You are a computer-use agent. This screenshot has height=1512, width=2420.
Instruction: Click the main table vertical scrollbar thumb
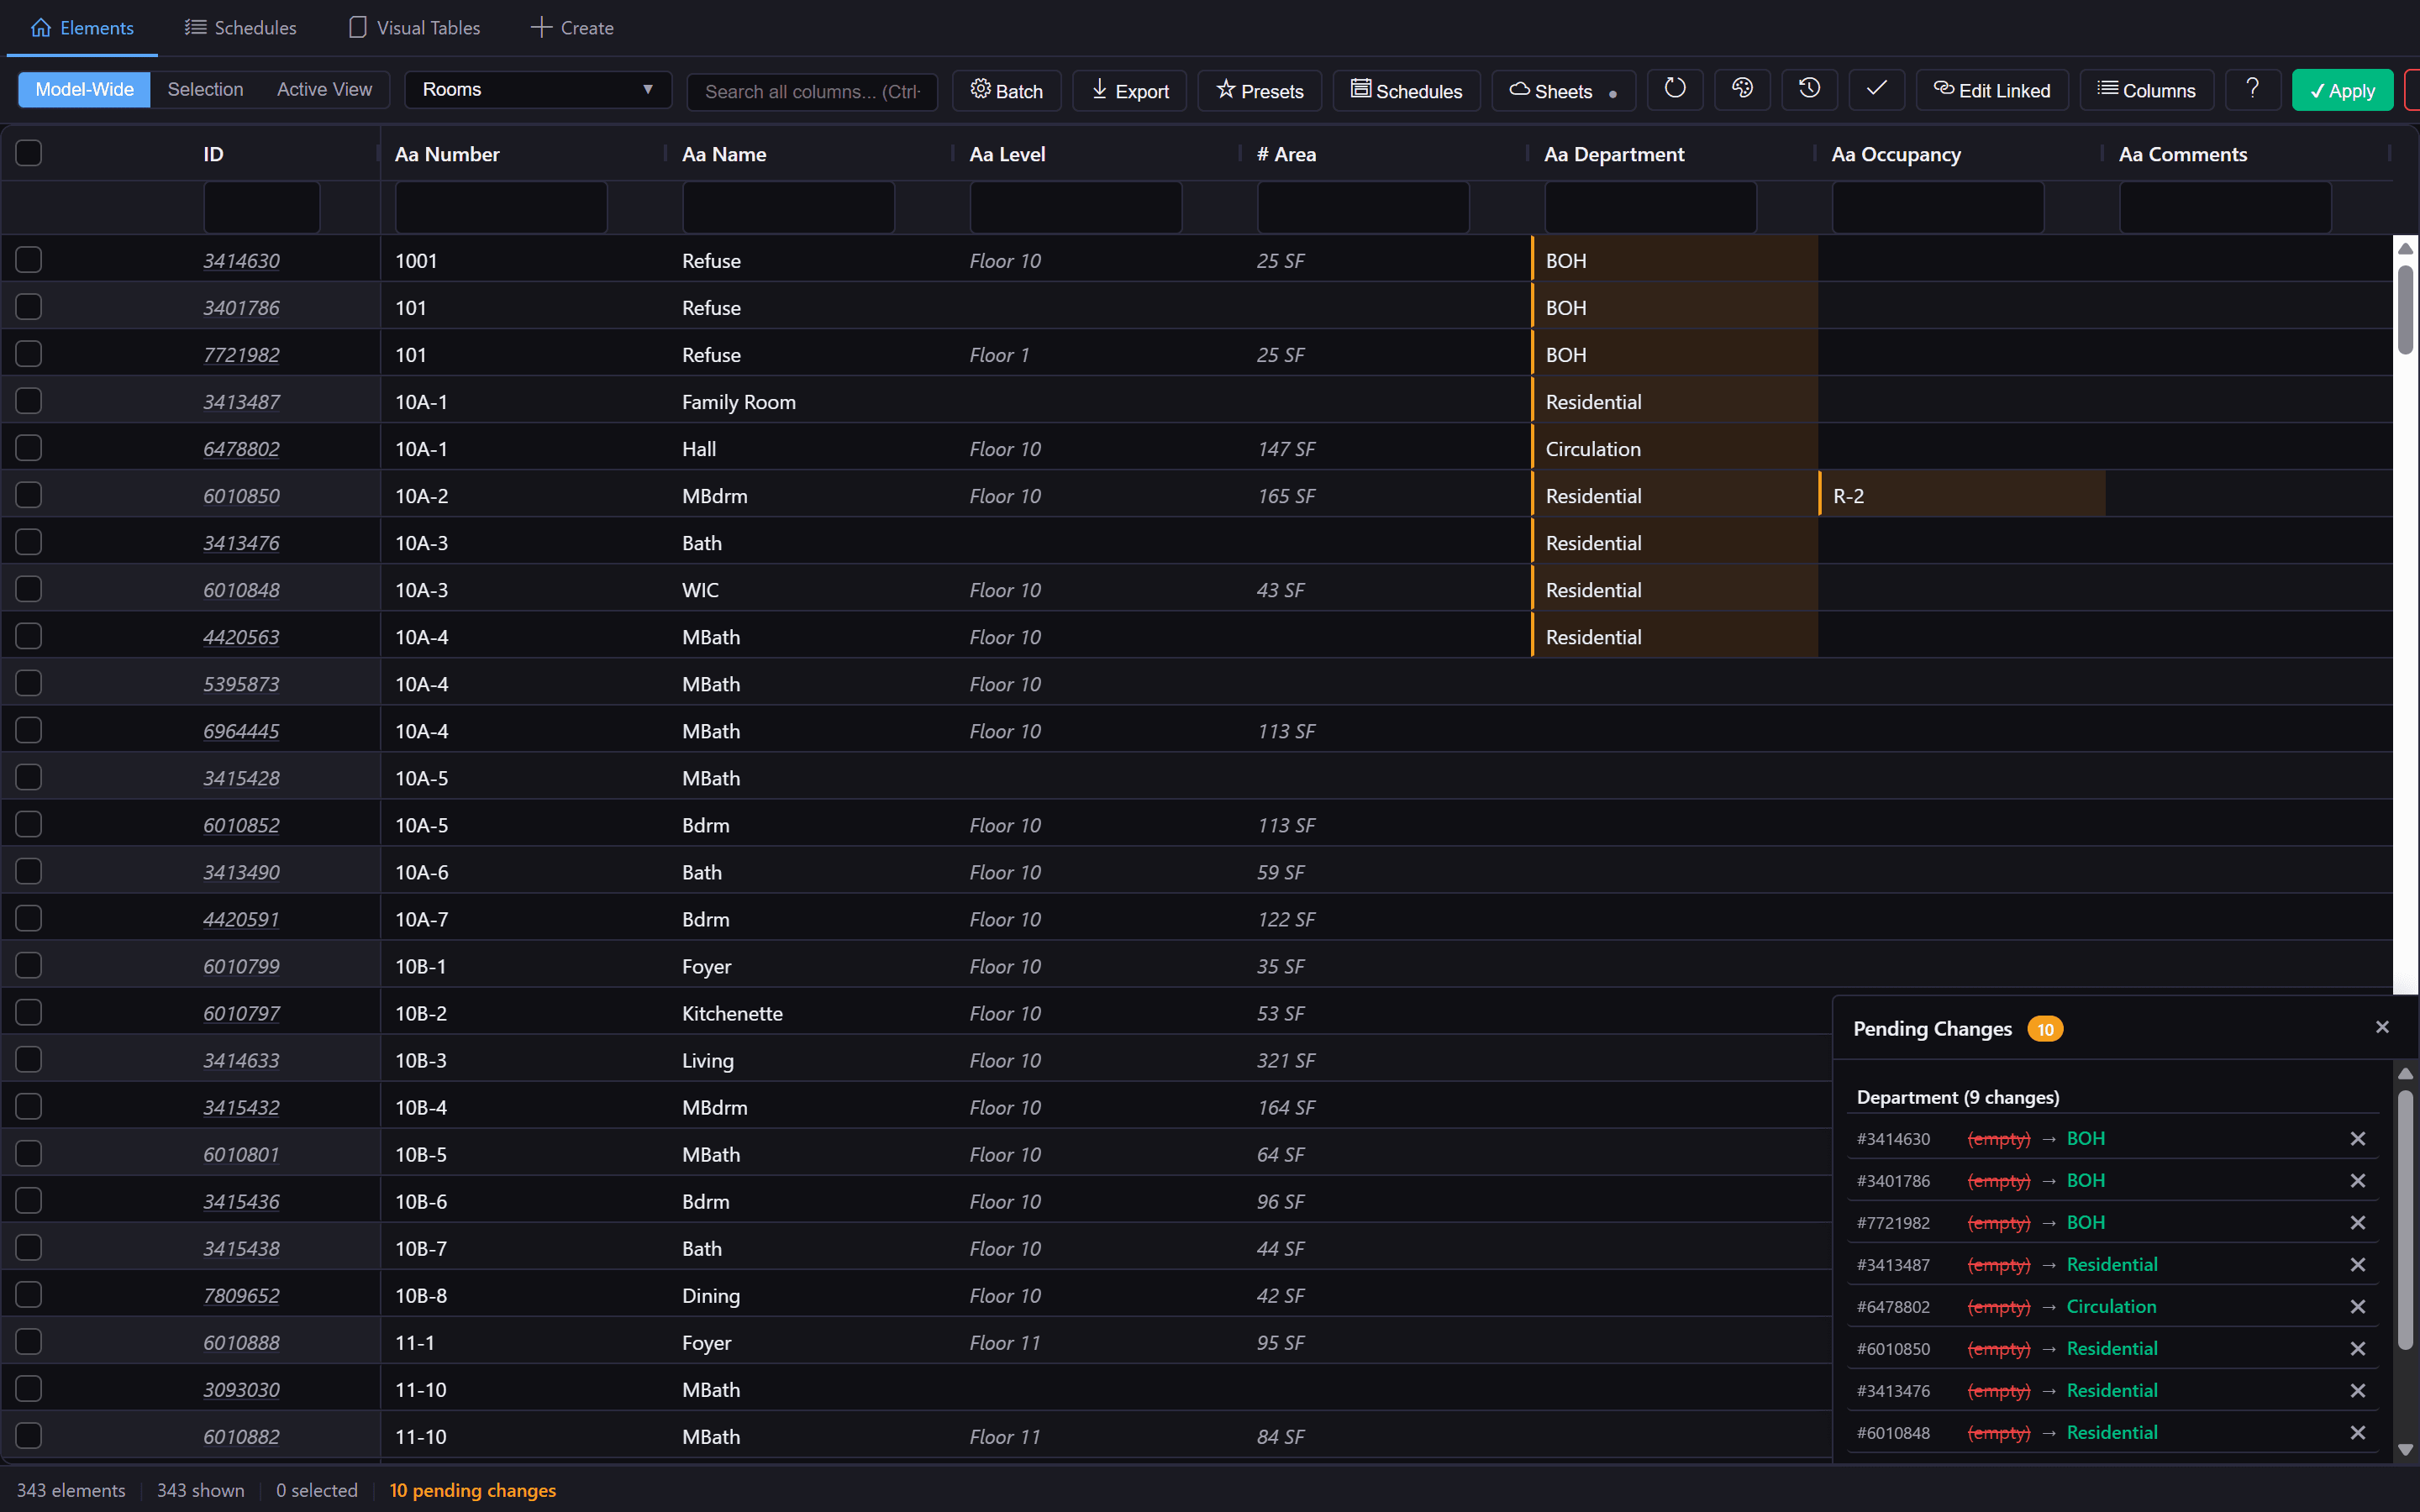[2405, 309]
